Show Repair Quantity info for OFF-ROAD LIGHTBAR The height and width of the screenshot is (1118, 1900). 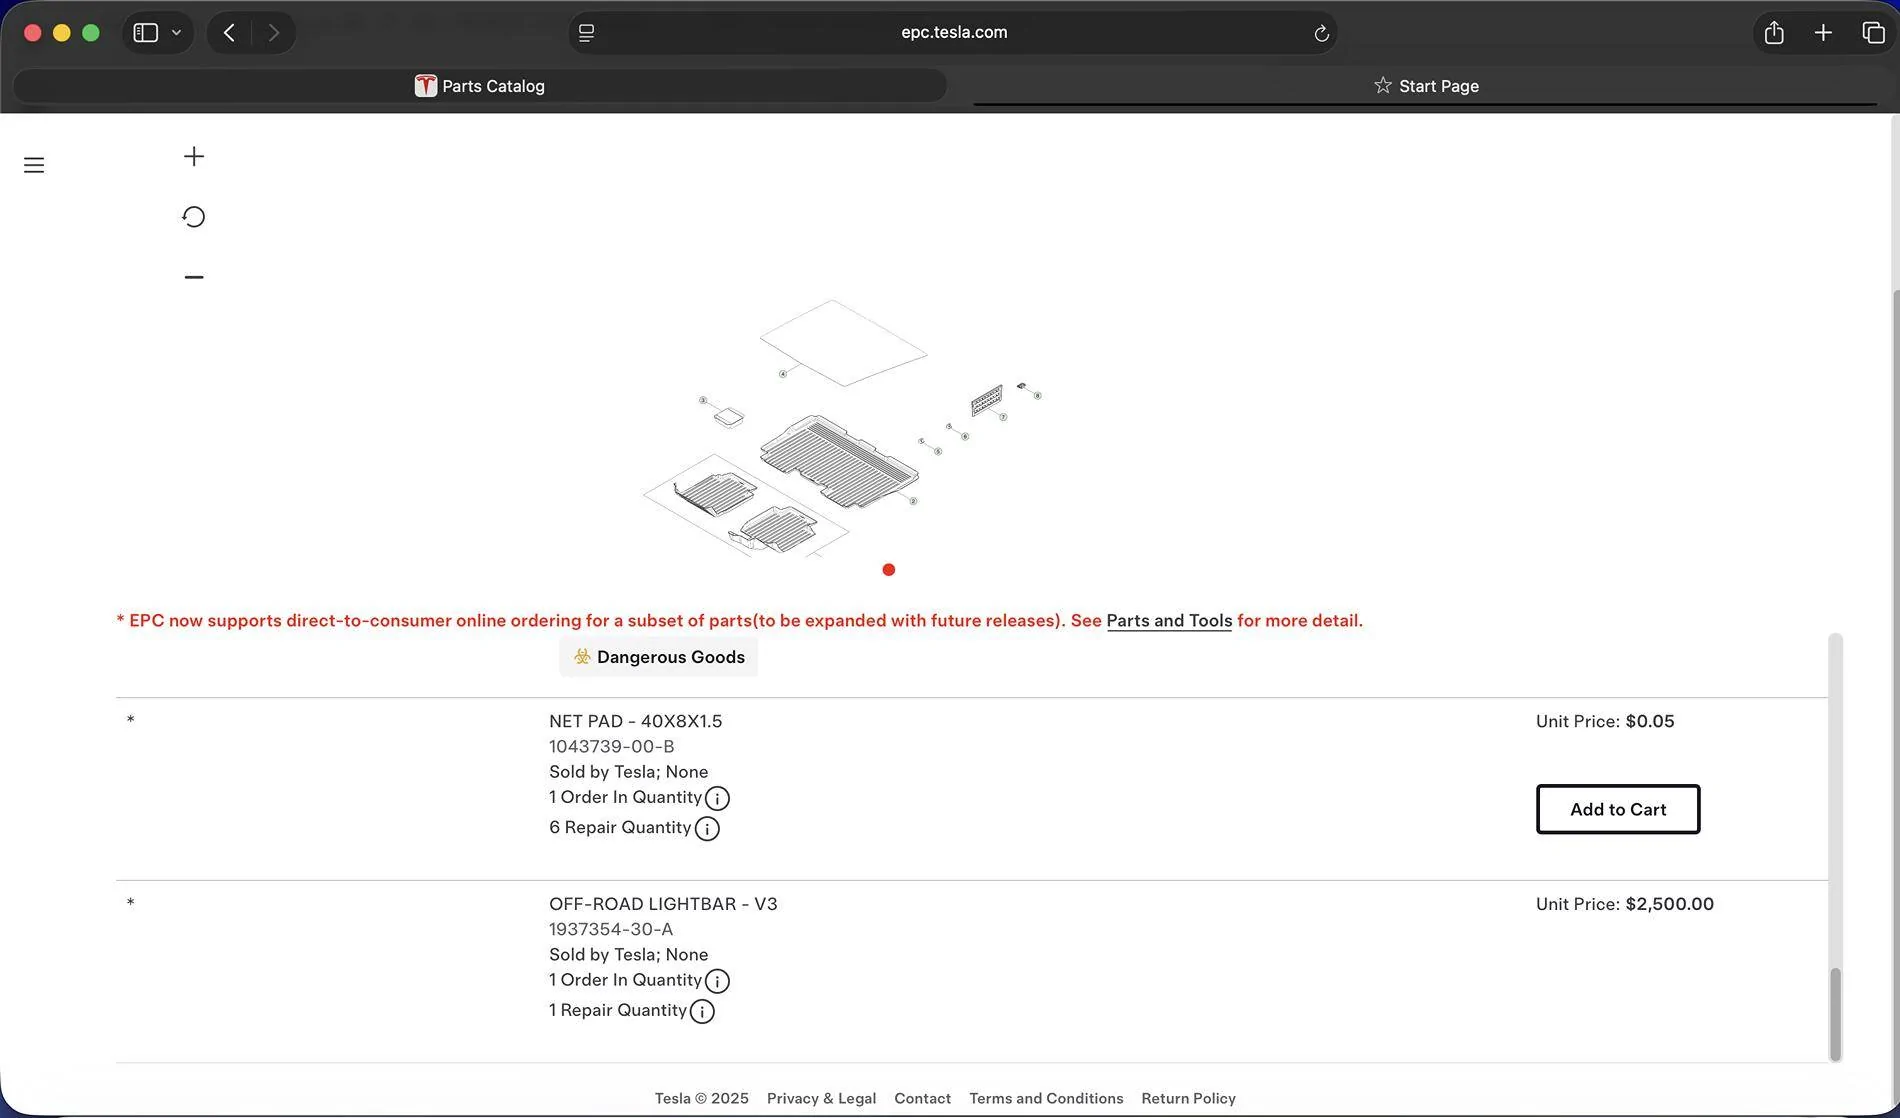[x=702, y=1011]
